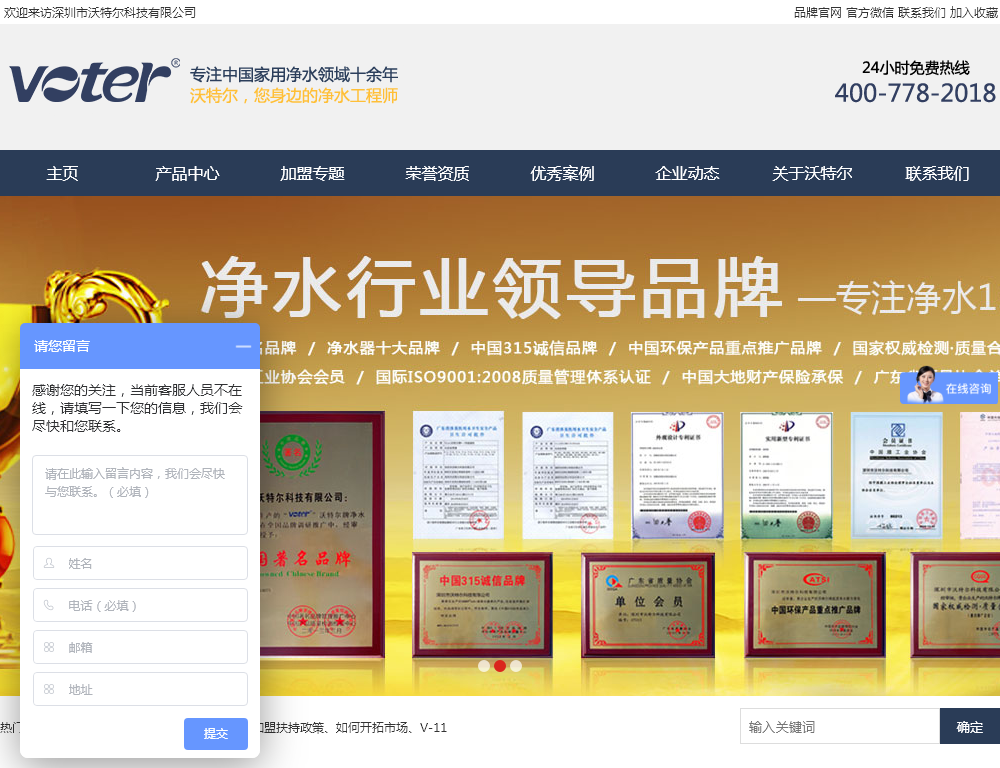Open 加盟专题 menu item
The height and width of the screenshot is (768, 1000).
[312, 174]
